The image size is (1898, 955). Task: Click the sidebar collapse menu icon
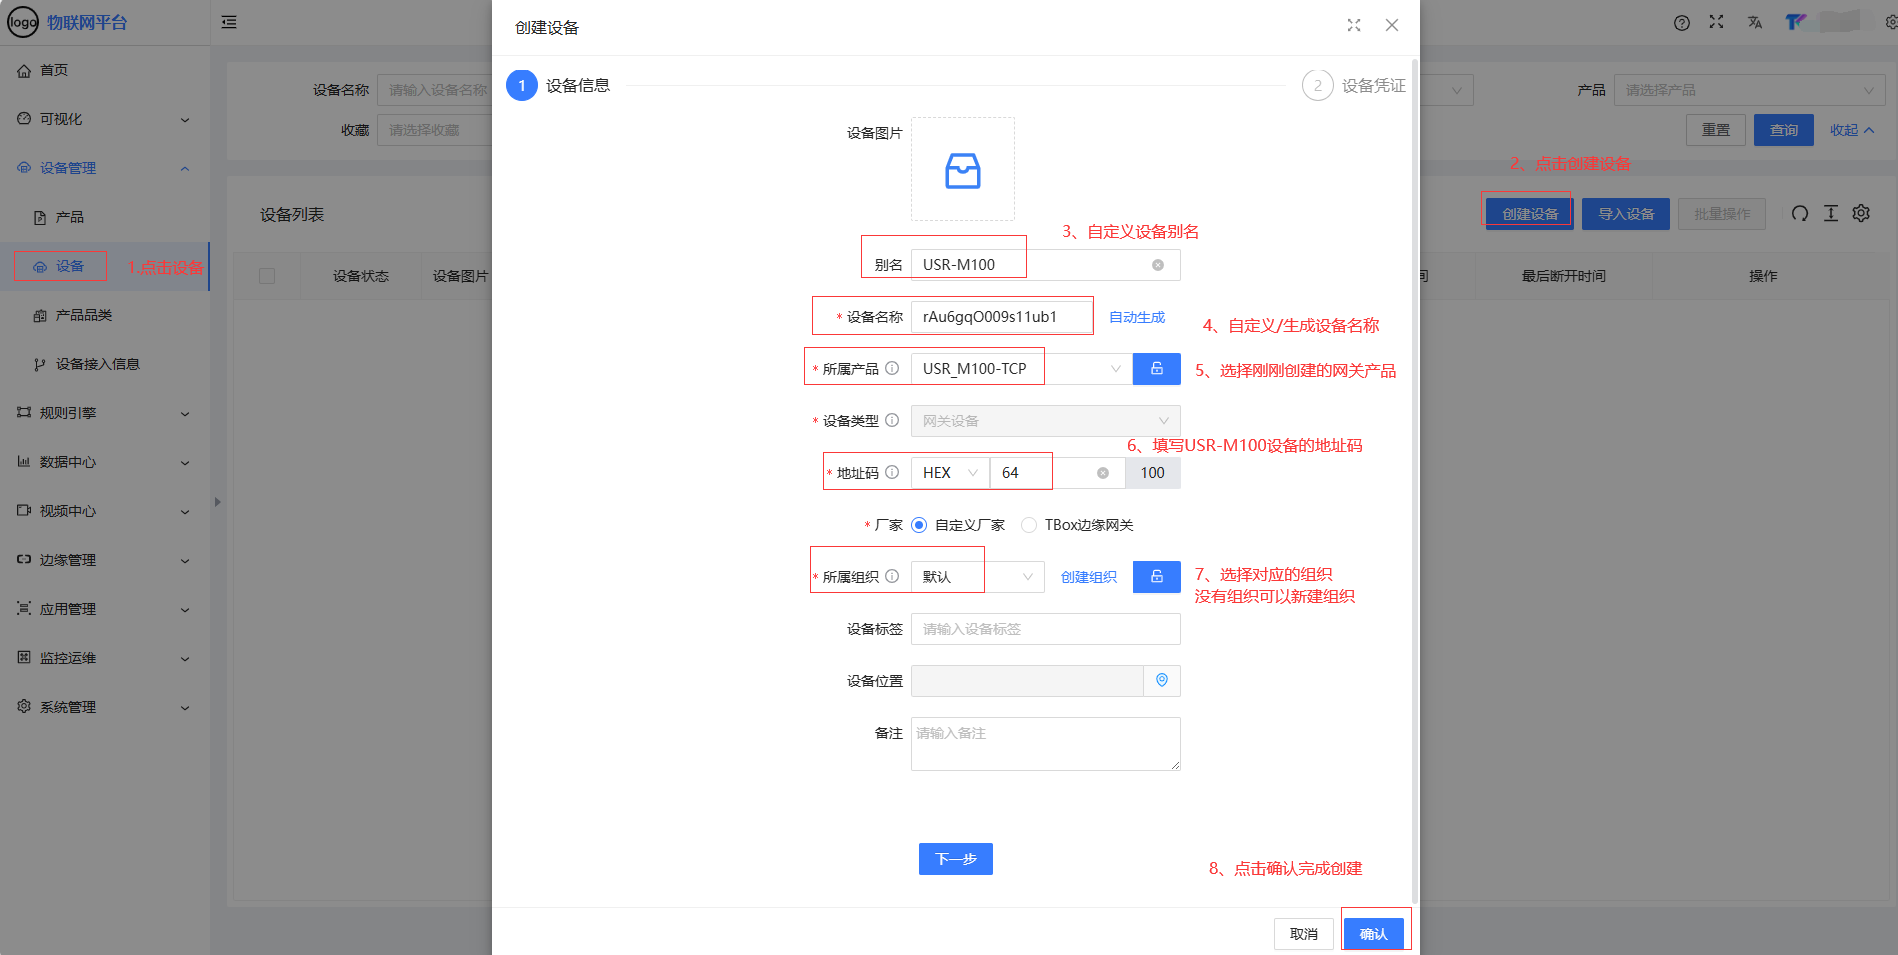pos(229,22)
